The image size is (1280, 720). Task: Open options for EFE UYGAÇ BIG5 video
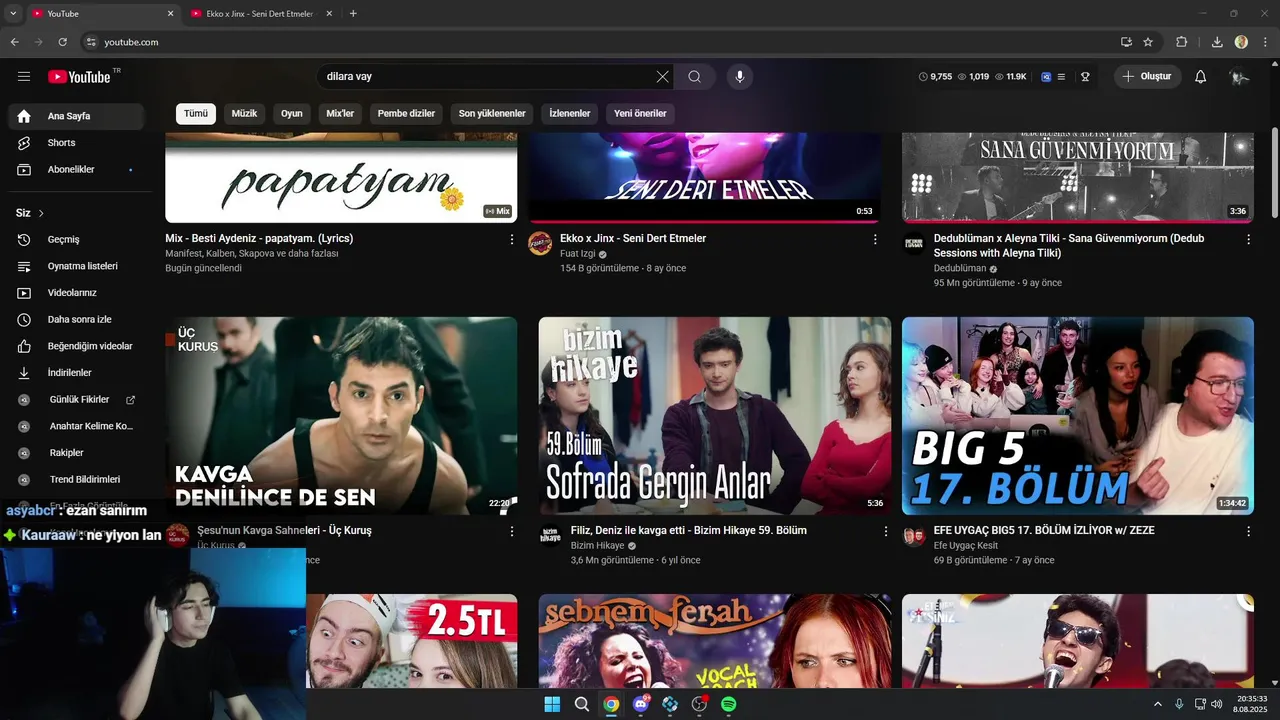[x=1248, y=532]
